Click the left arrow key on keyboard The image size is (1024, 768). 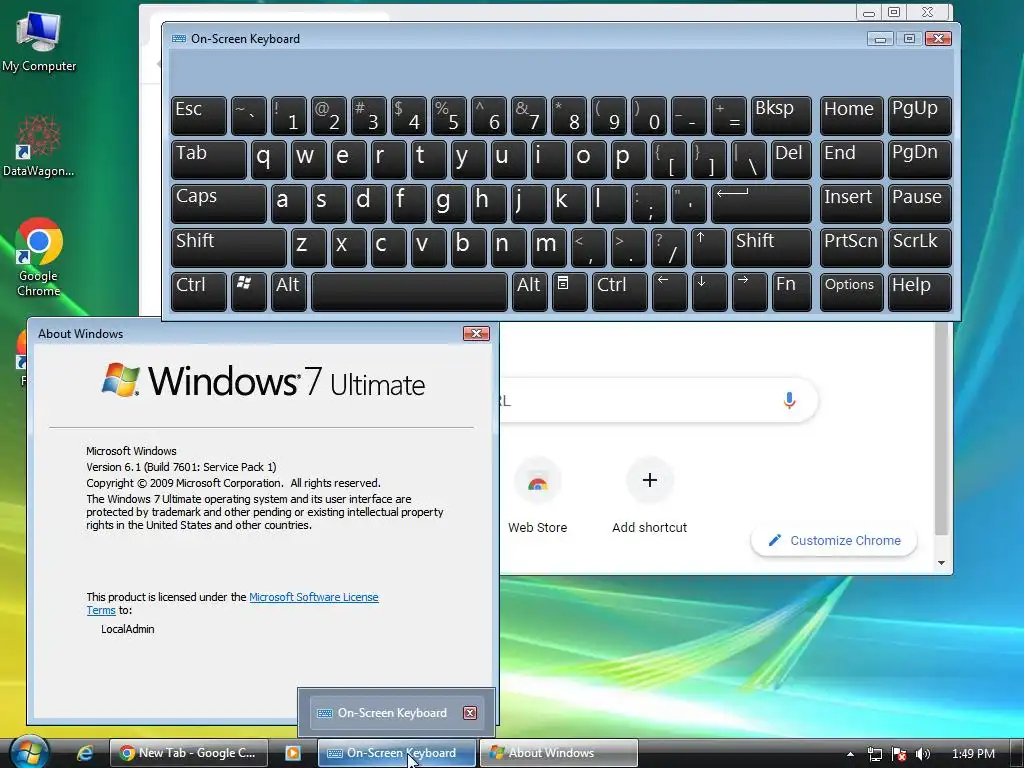[x=669, y=291]
